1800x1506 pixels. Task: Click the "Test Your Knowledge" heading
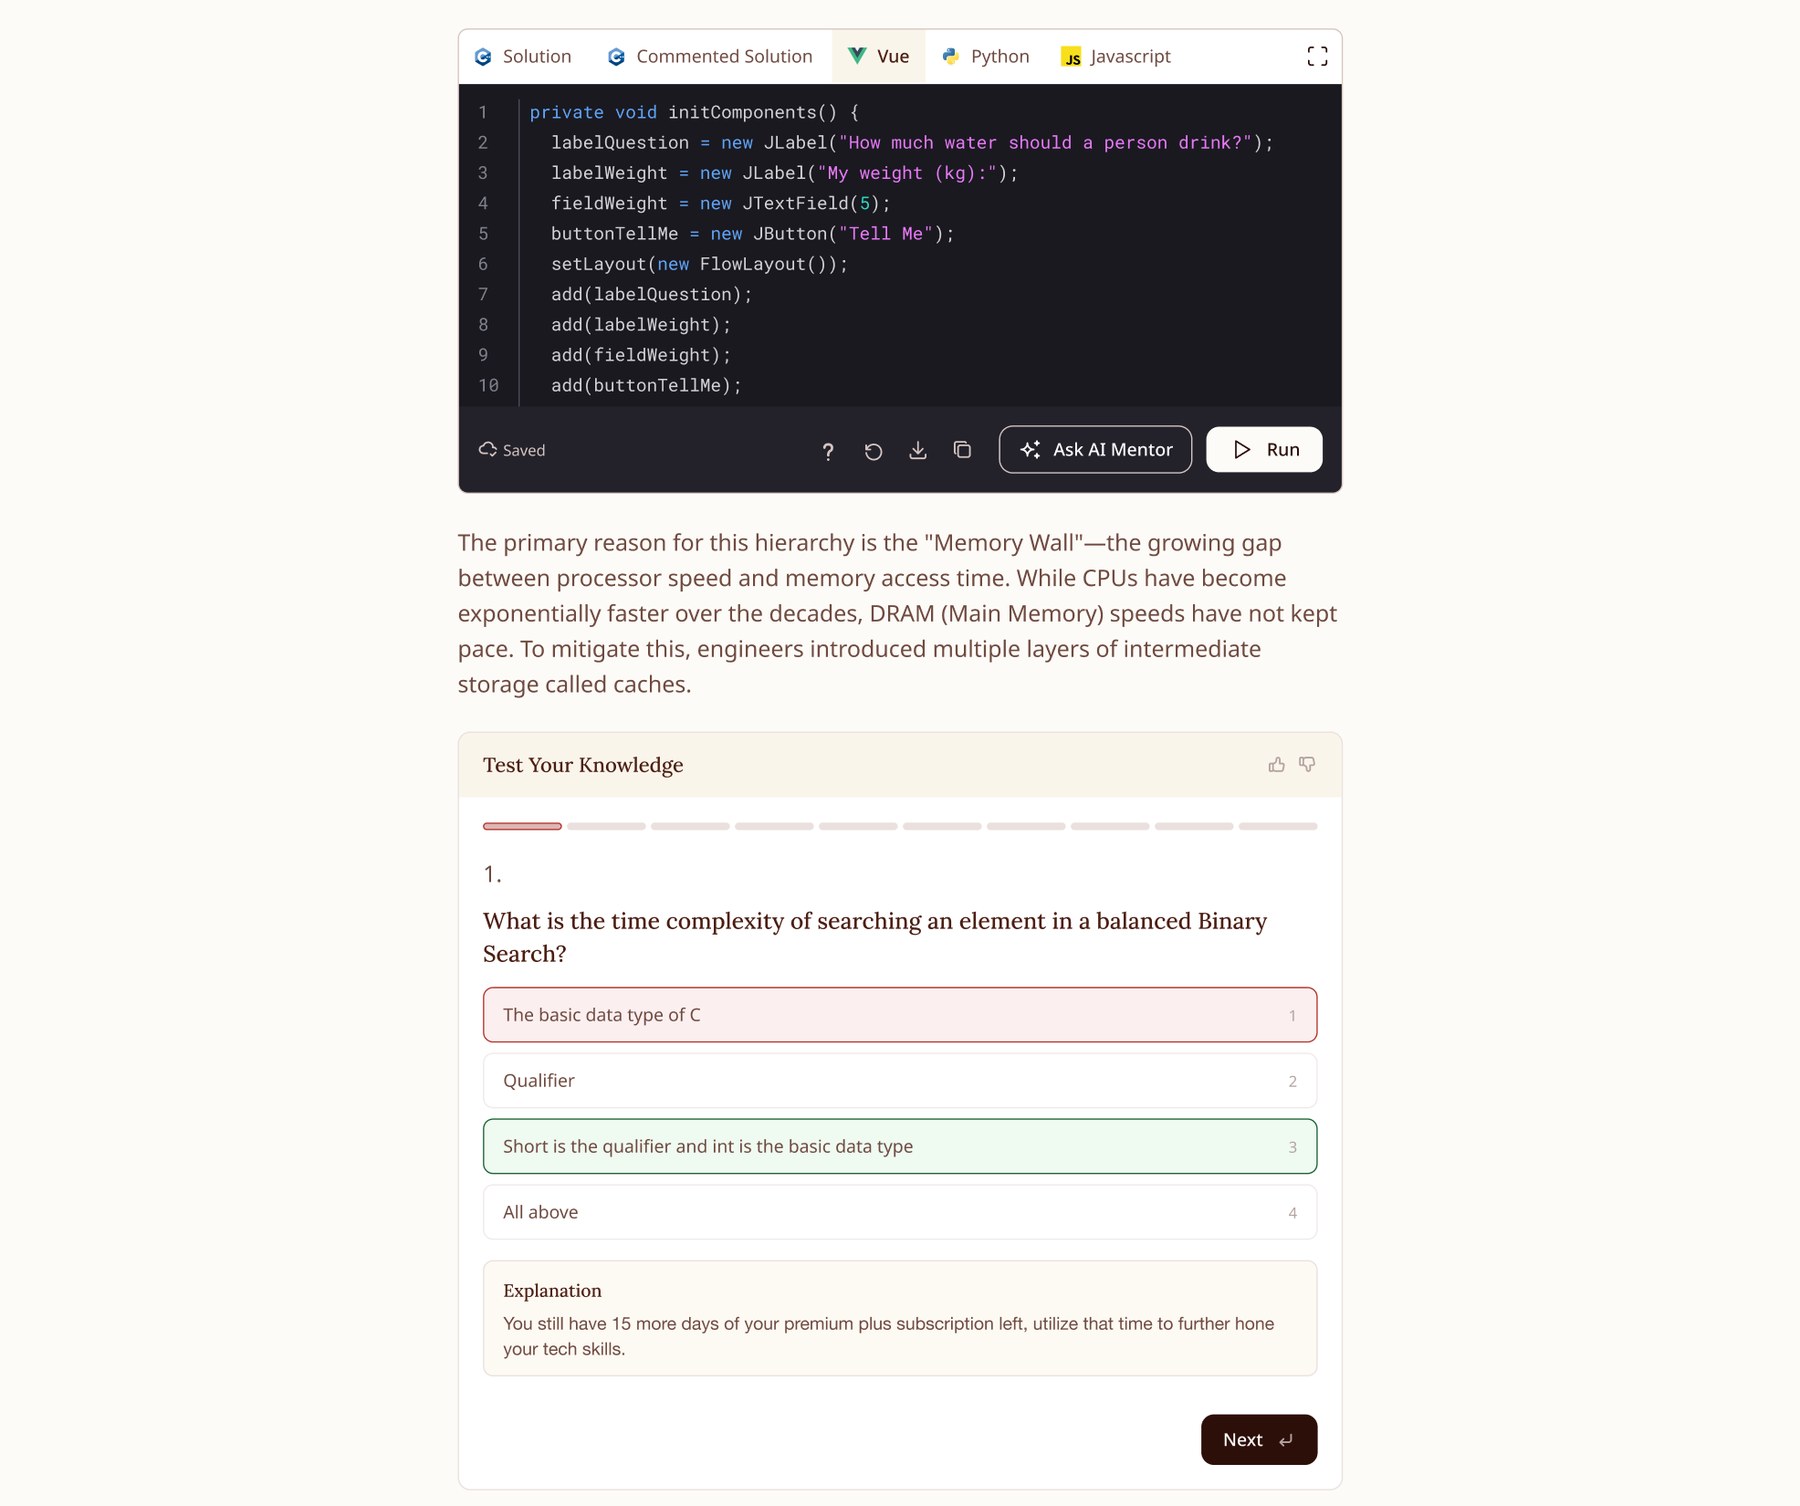(583, 765)
